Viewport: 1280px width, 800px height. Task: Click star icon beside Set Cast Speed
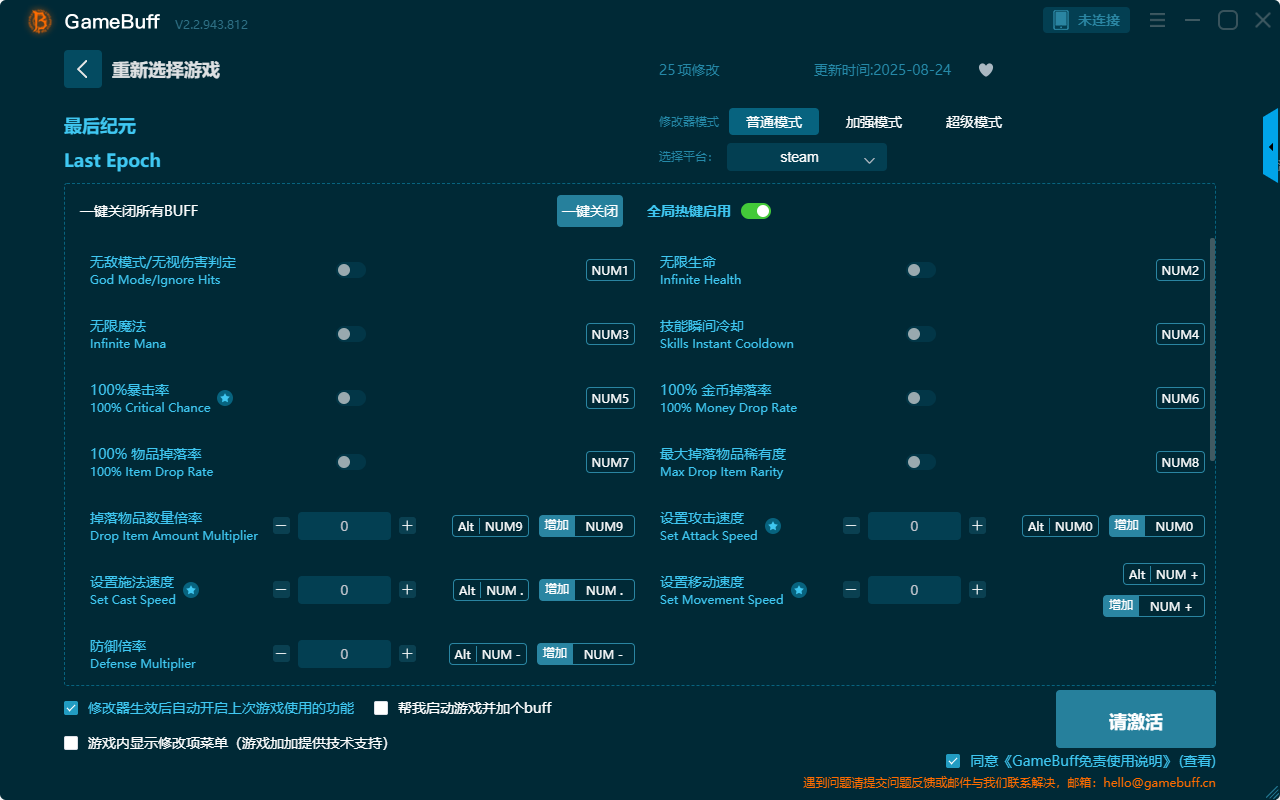pos(191,590)
